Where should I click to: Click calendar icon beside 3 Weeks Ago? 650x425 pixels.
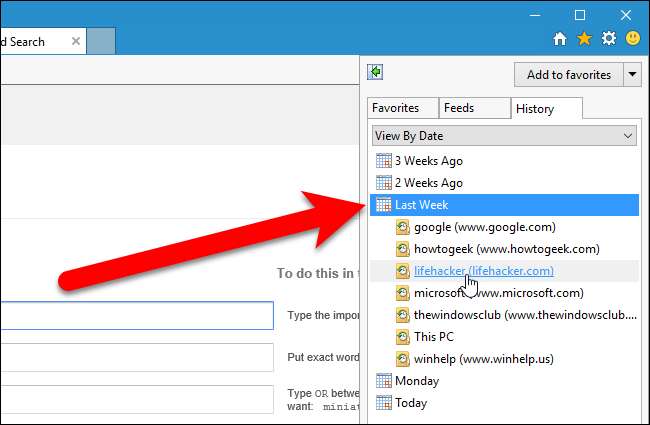[x=383, y=160]
